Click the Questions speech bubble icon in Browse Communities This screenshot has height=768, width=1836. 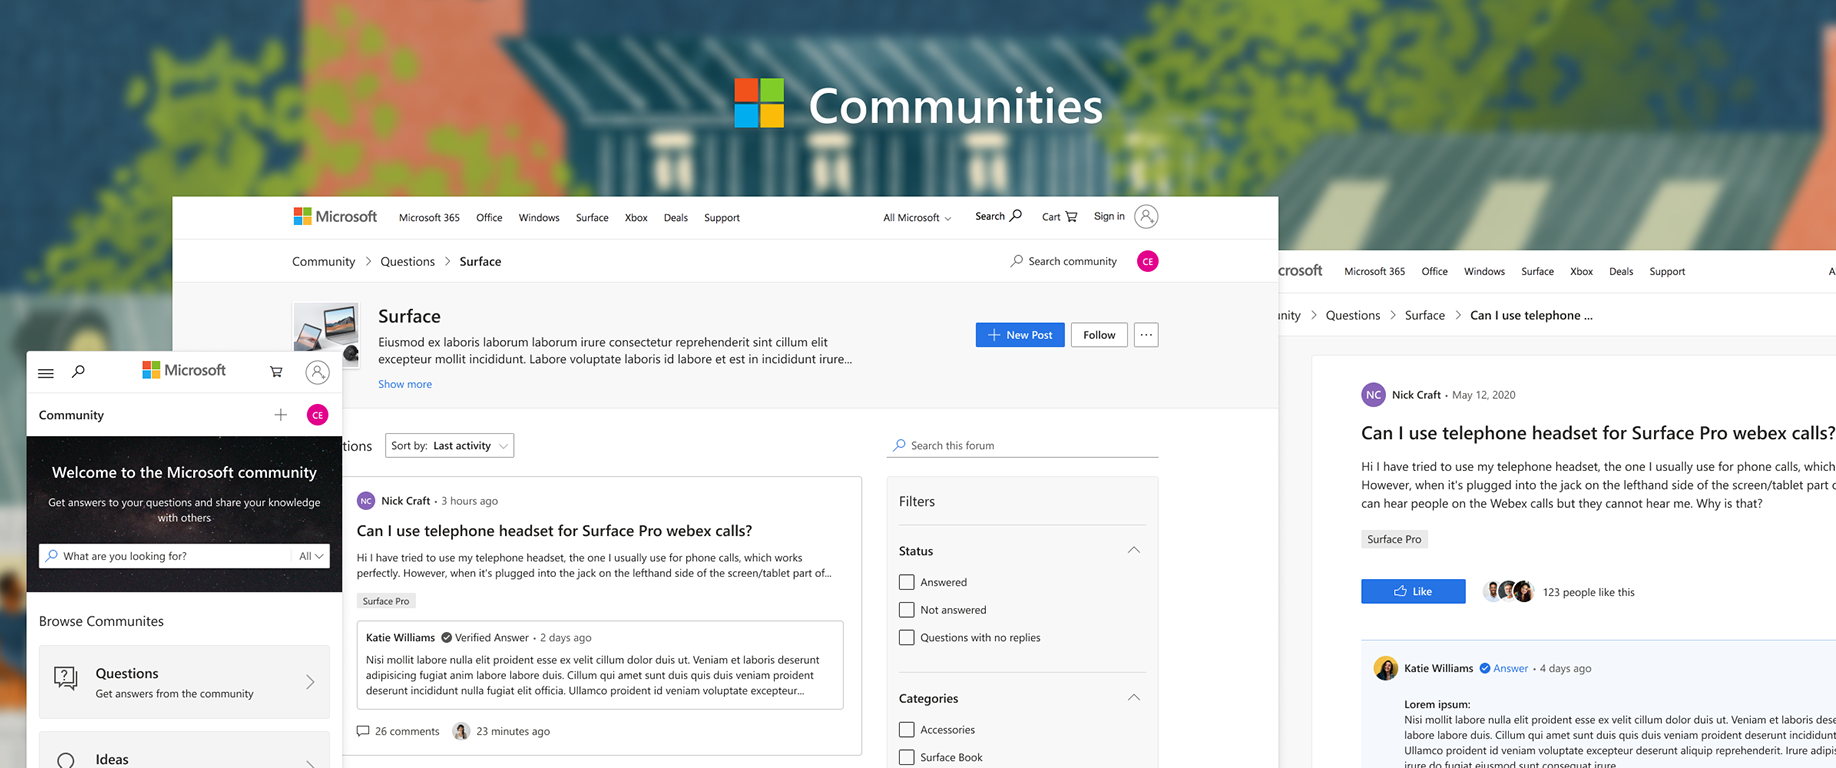click(66, 679)
